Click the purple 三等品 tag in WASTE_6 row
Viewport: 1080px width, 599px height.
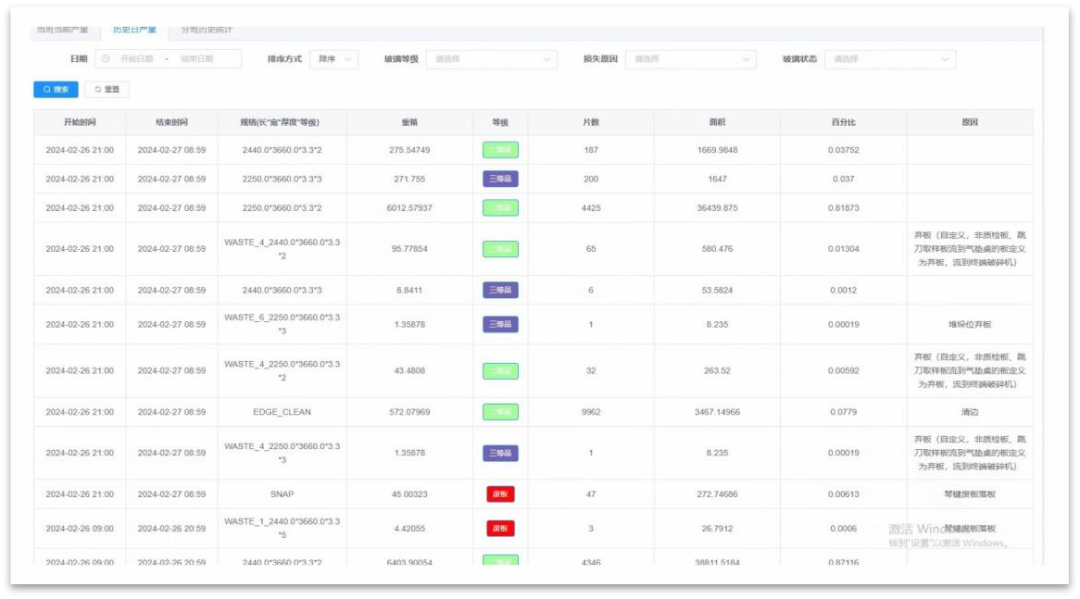(x=500, y=324)
